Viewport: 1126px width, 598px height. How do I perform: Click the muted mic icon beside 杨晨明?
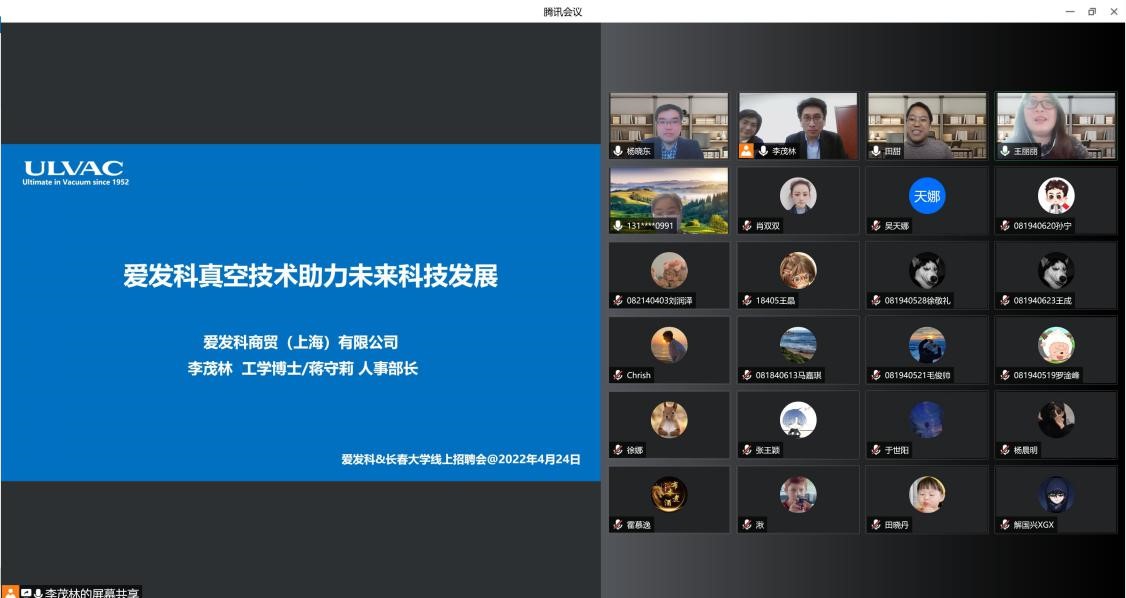tap(1005, 450)
